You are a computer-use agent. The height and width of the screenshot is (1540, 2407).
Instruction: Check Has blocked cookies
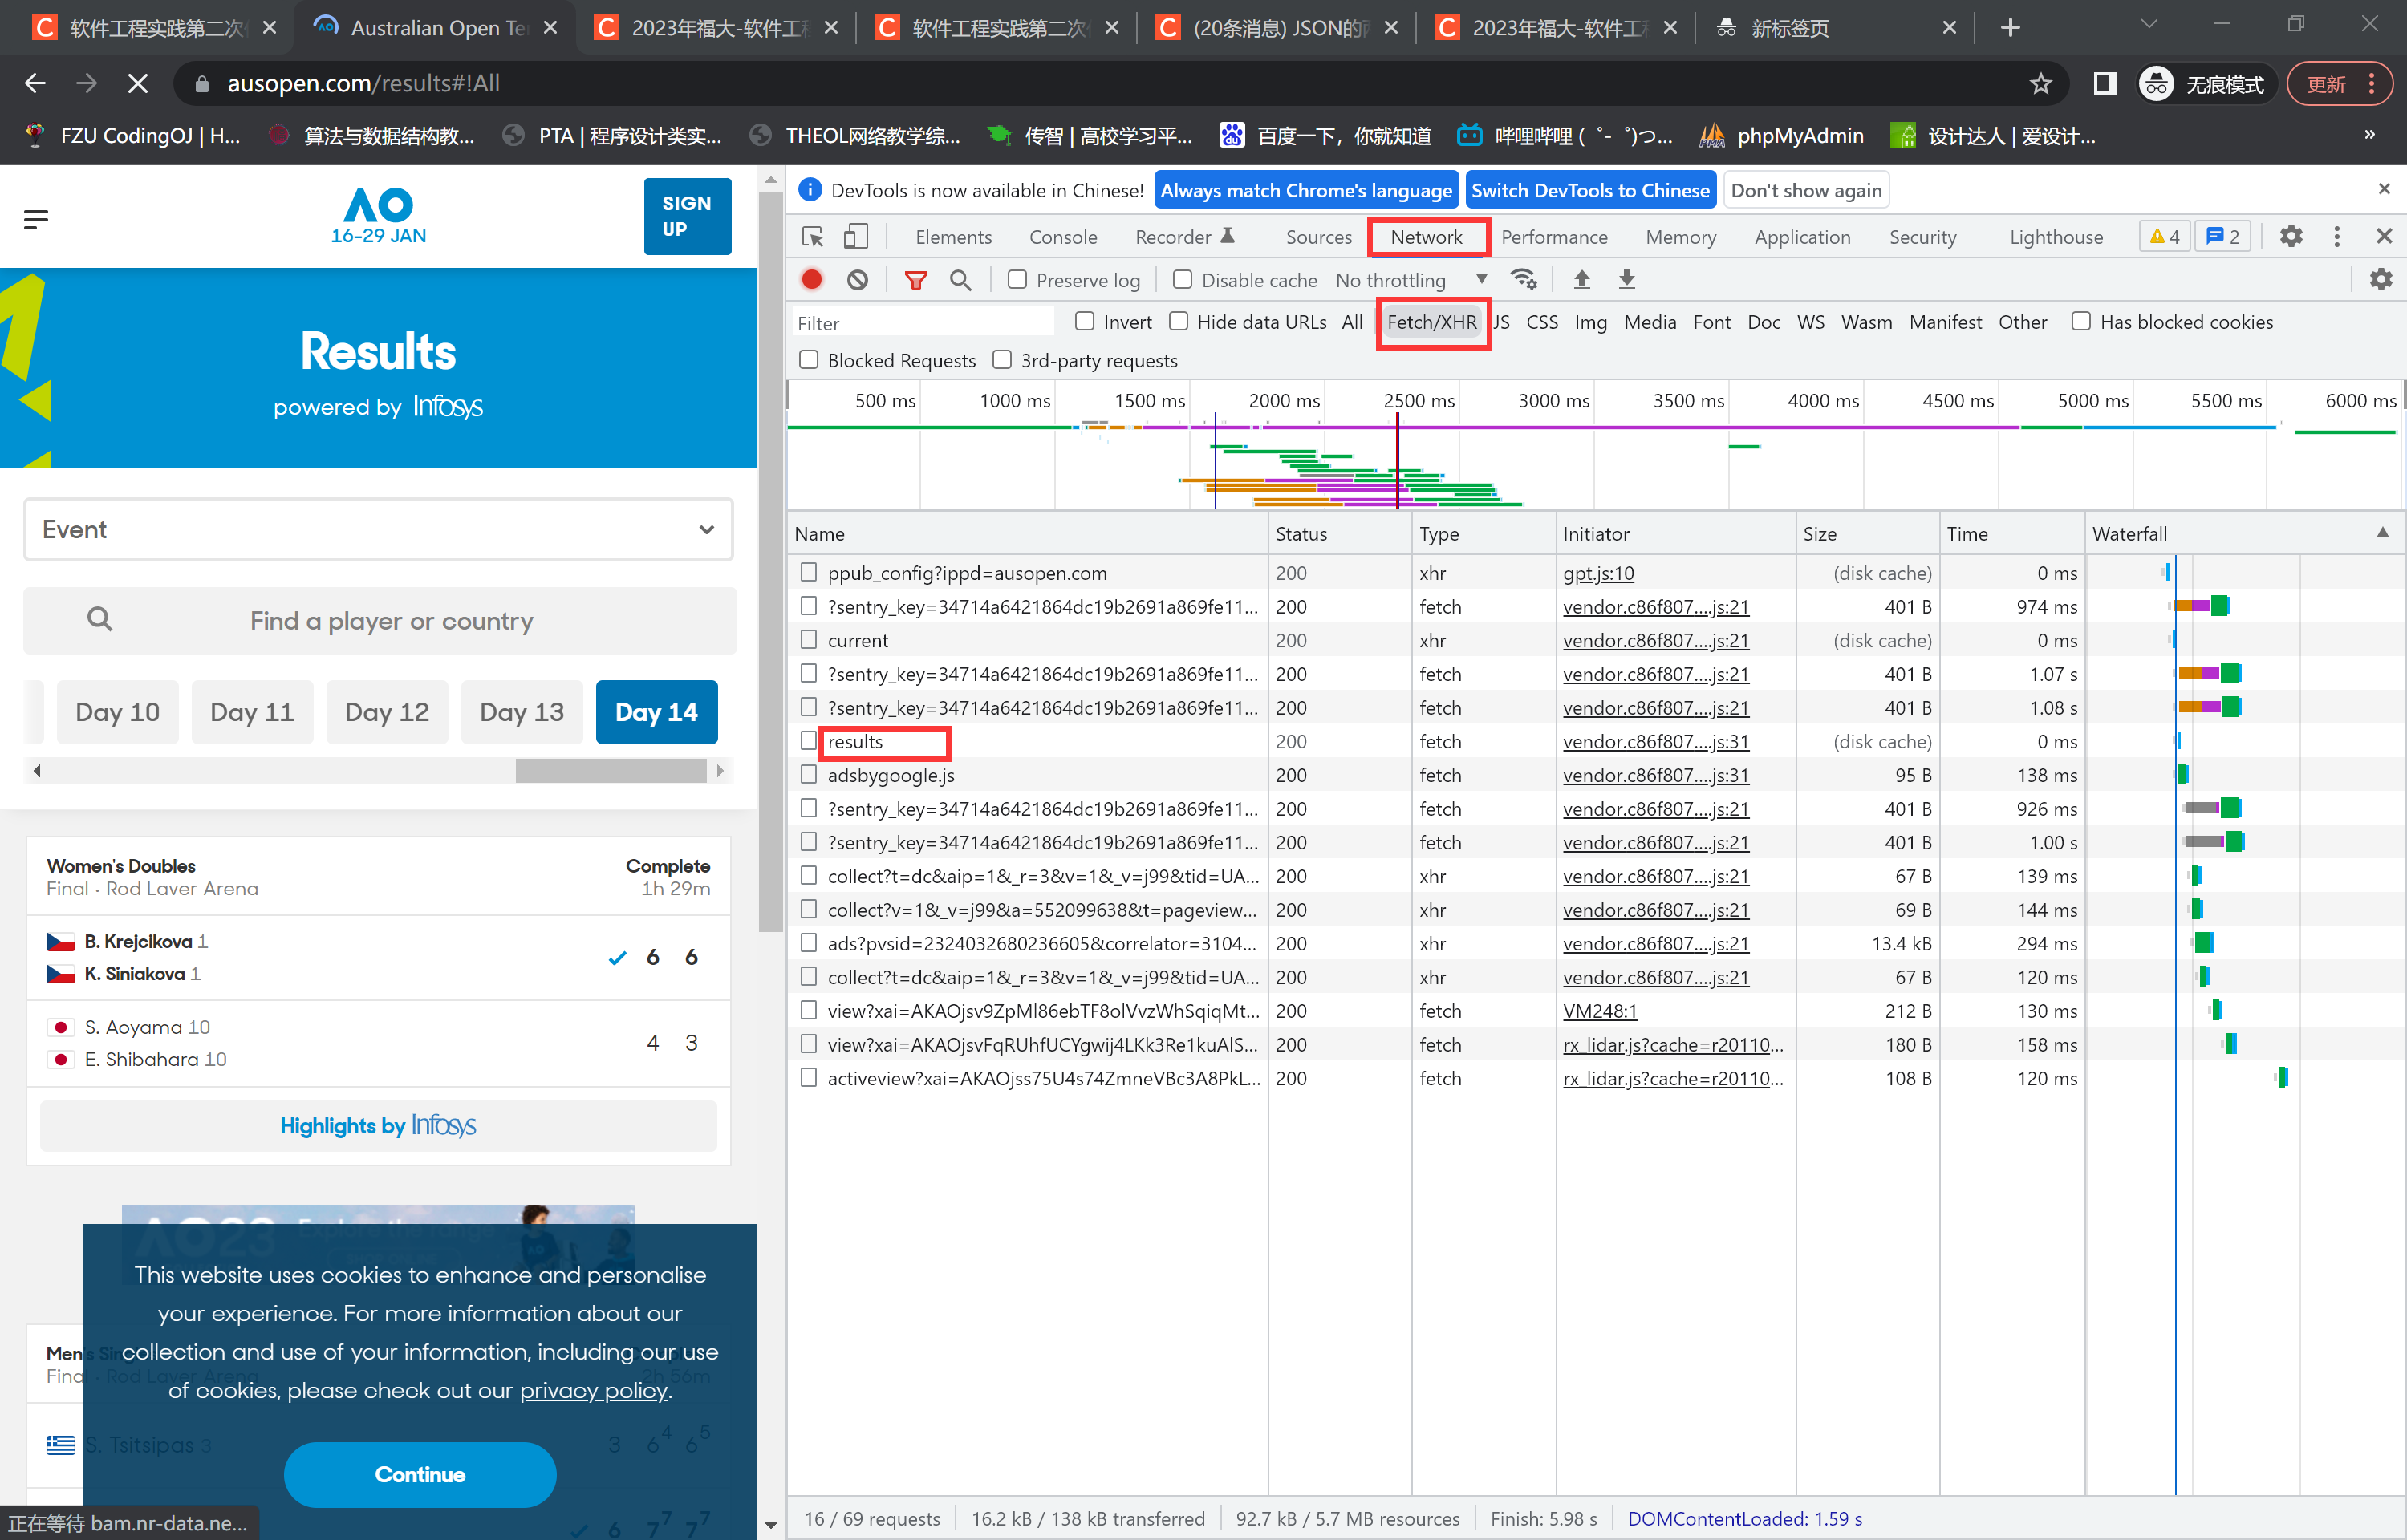click(2080, 322)
